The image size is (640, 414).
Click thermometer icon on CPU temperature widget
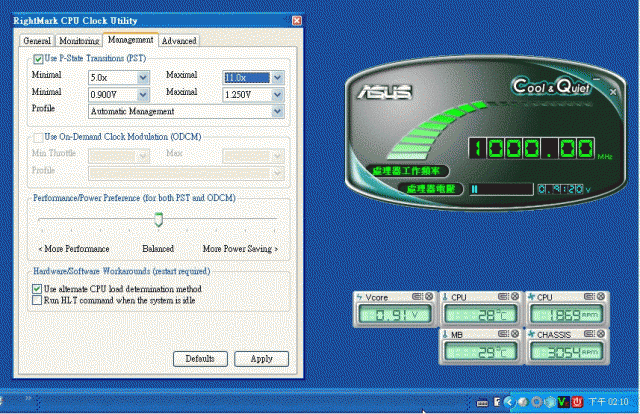445,297
